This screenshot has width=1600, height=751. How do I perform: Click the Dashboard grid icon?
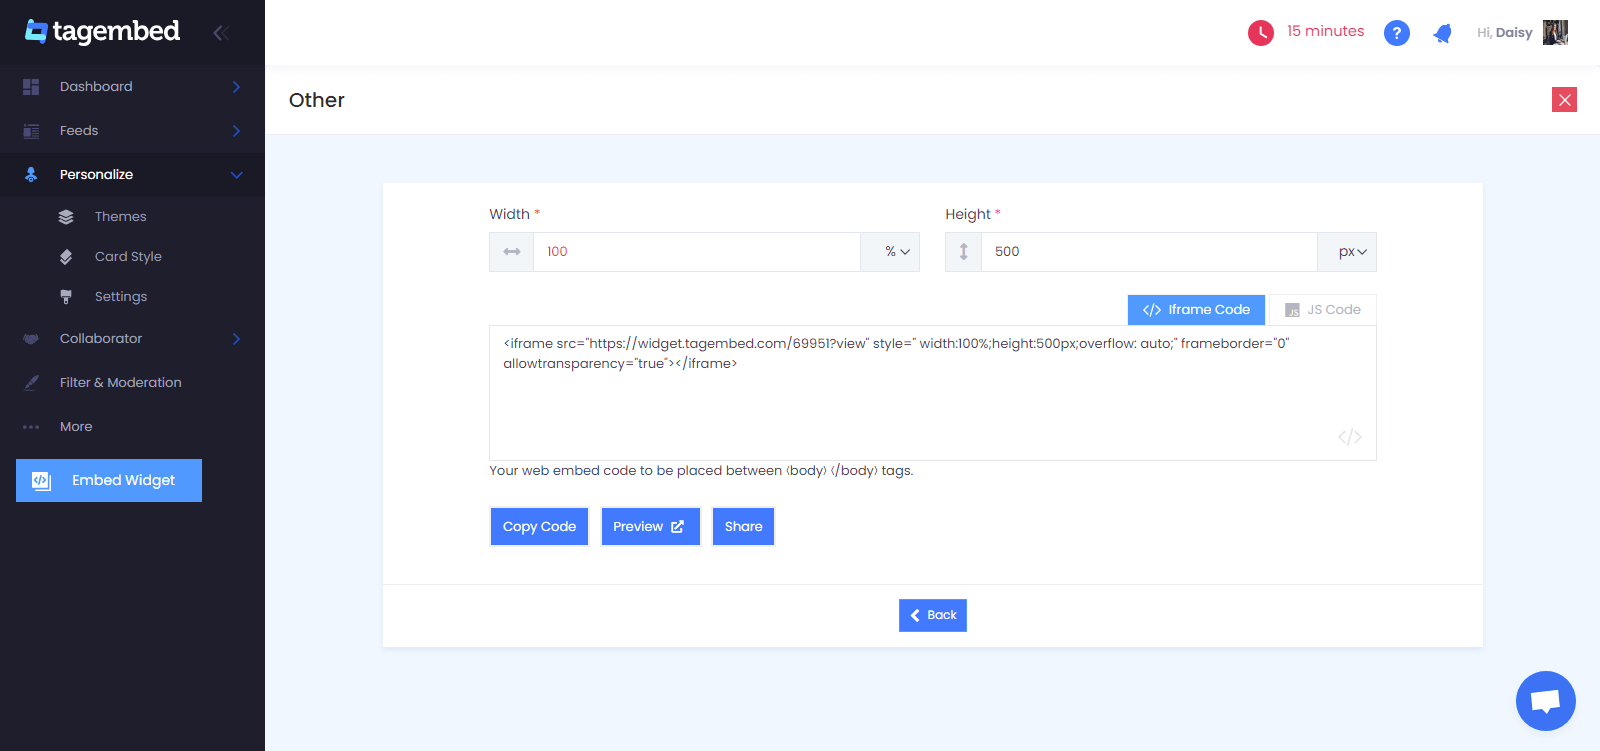pos(31,87)
